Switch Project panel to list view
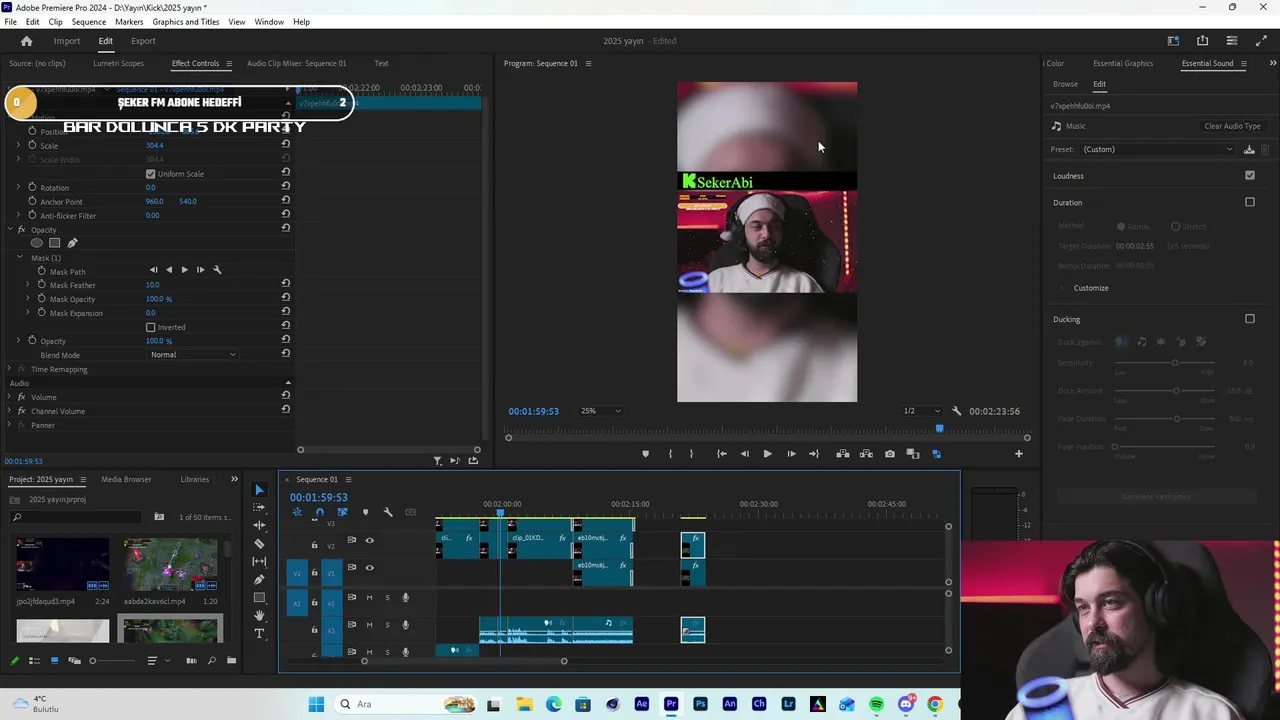This screenshot has width=1280, height=720. [x=34, y=661]
